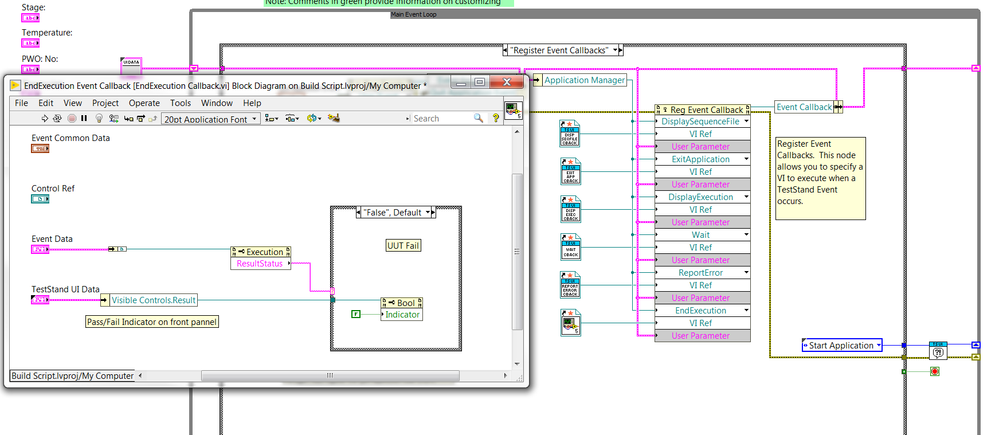Click the Bool property node
The image size is (999, 435).
pyautogui.click(x=401, y=303)
